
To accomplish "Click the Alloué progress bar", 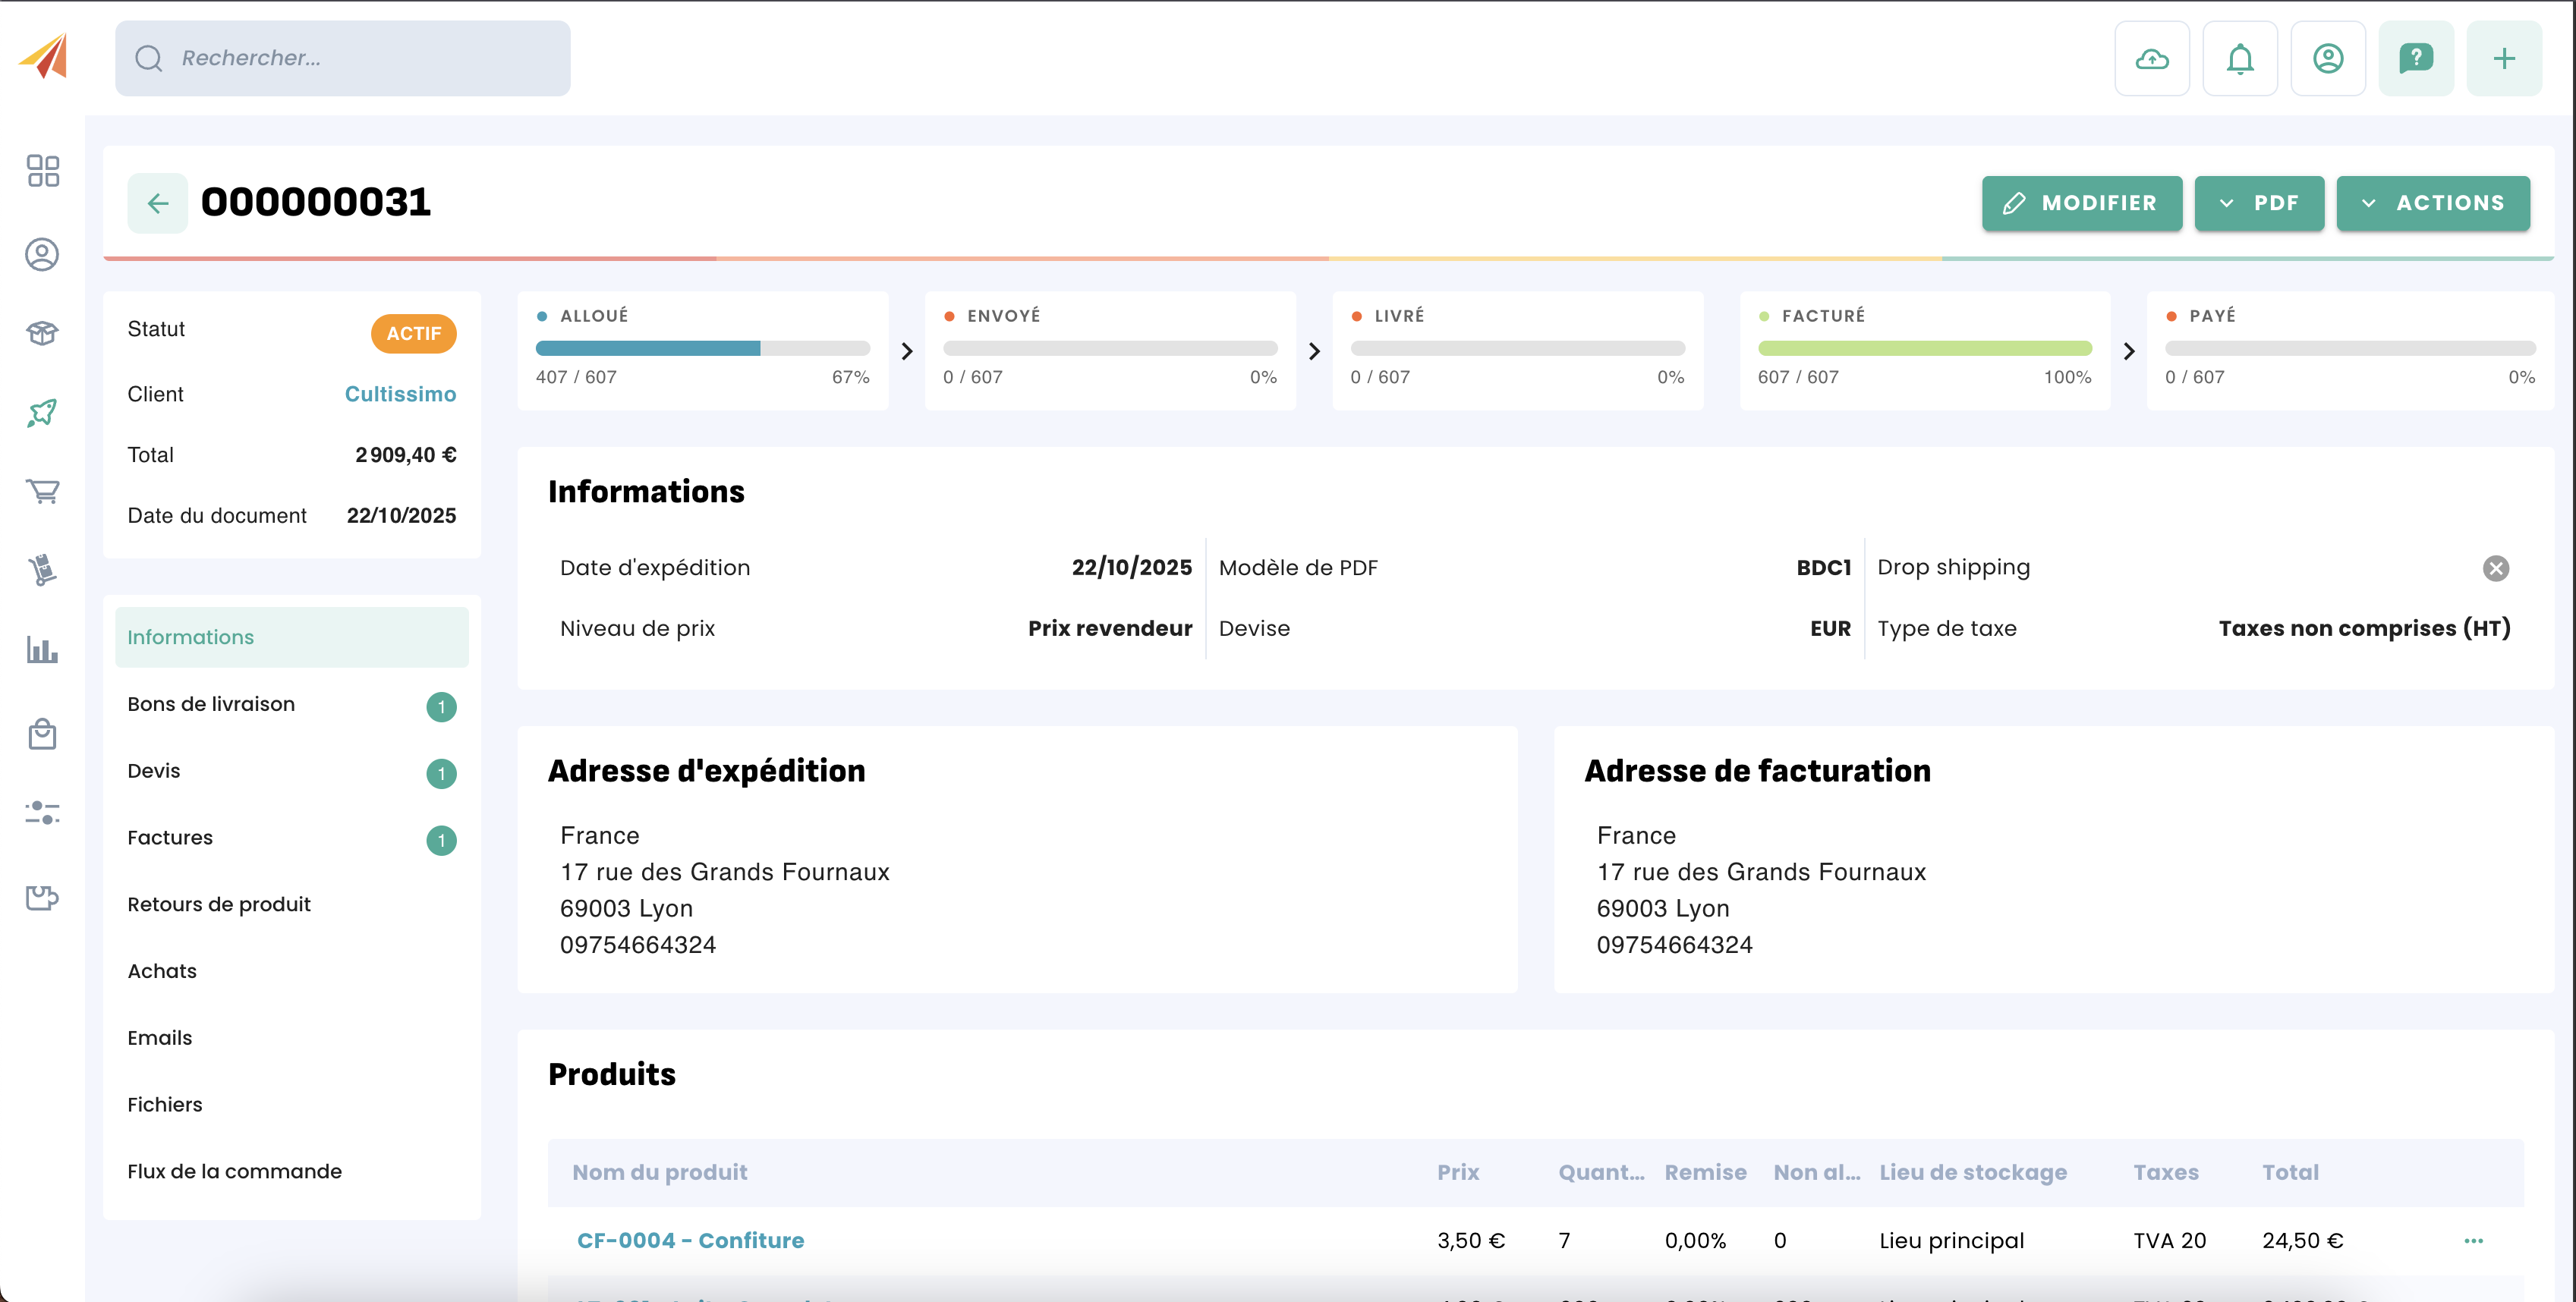I will 702,348.
